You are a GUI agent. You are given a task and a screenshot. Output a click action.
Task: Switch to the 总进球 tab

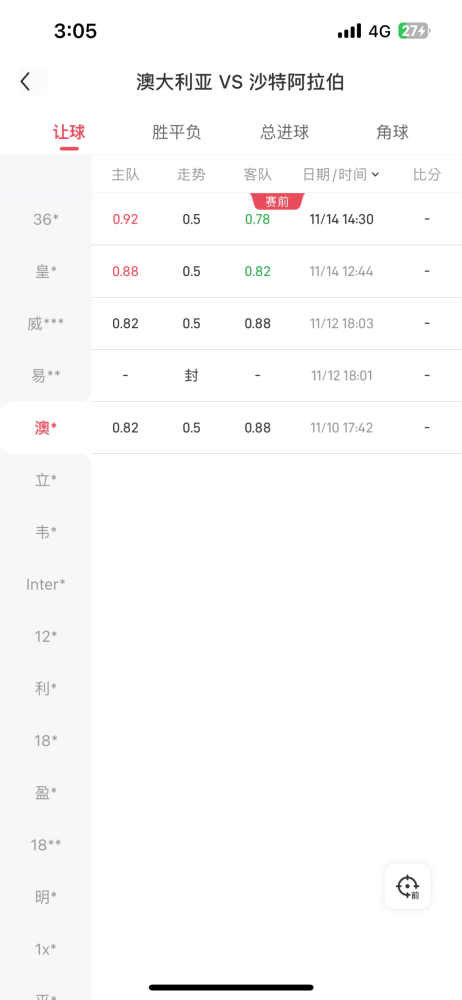point(285,132)
